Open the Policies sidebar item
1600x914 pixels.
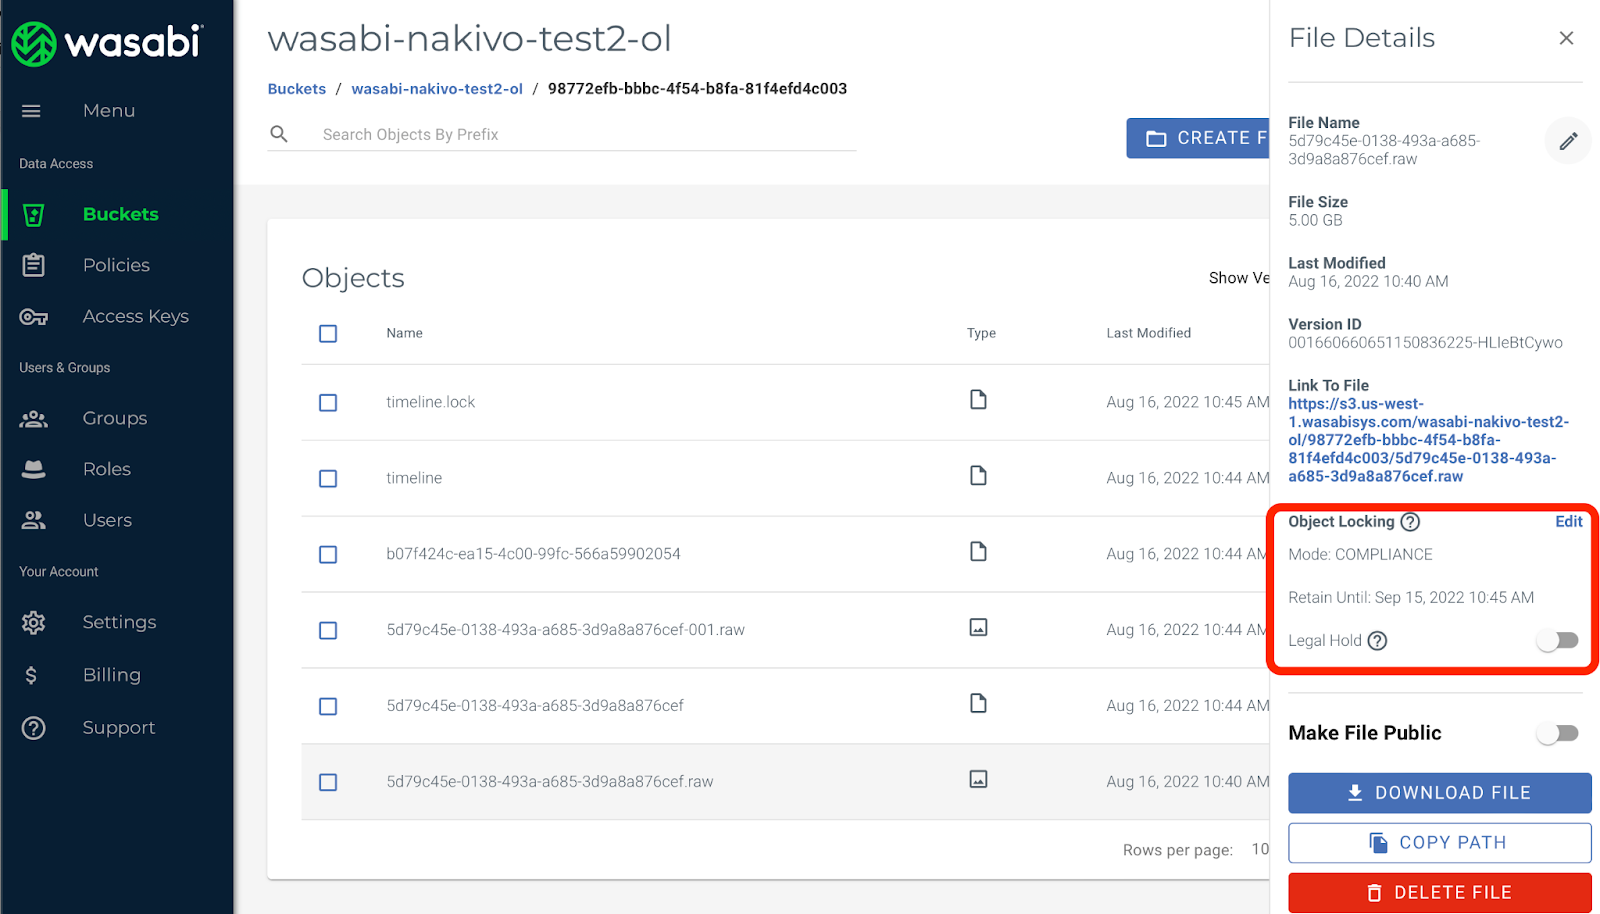click(x=116, y=265)
